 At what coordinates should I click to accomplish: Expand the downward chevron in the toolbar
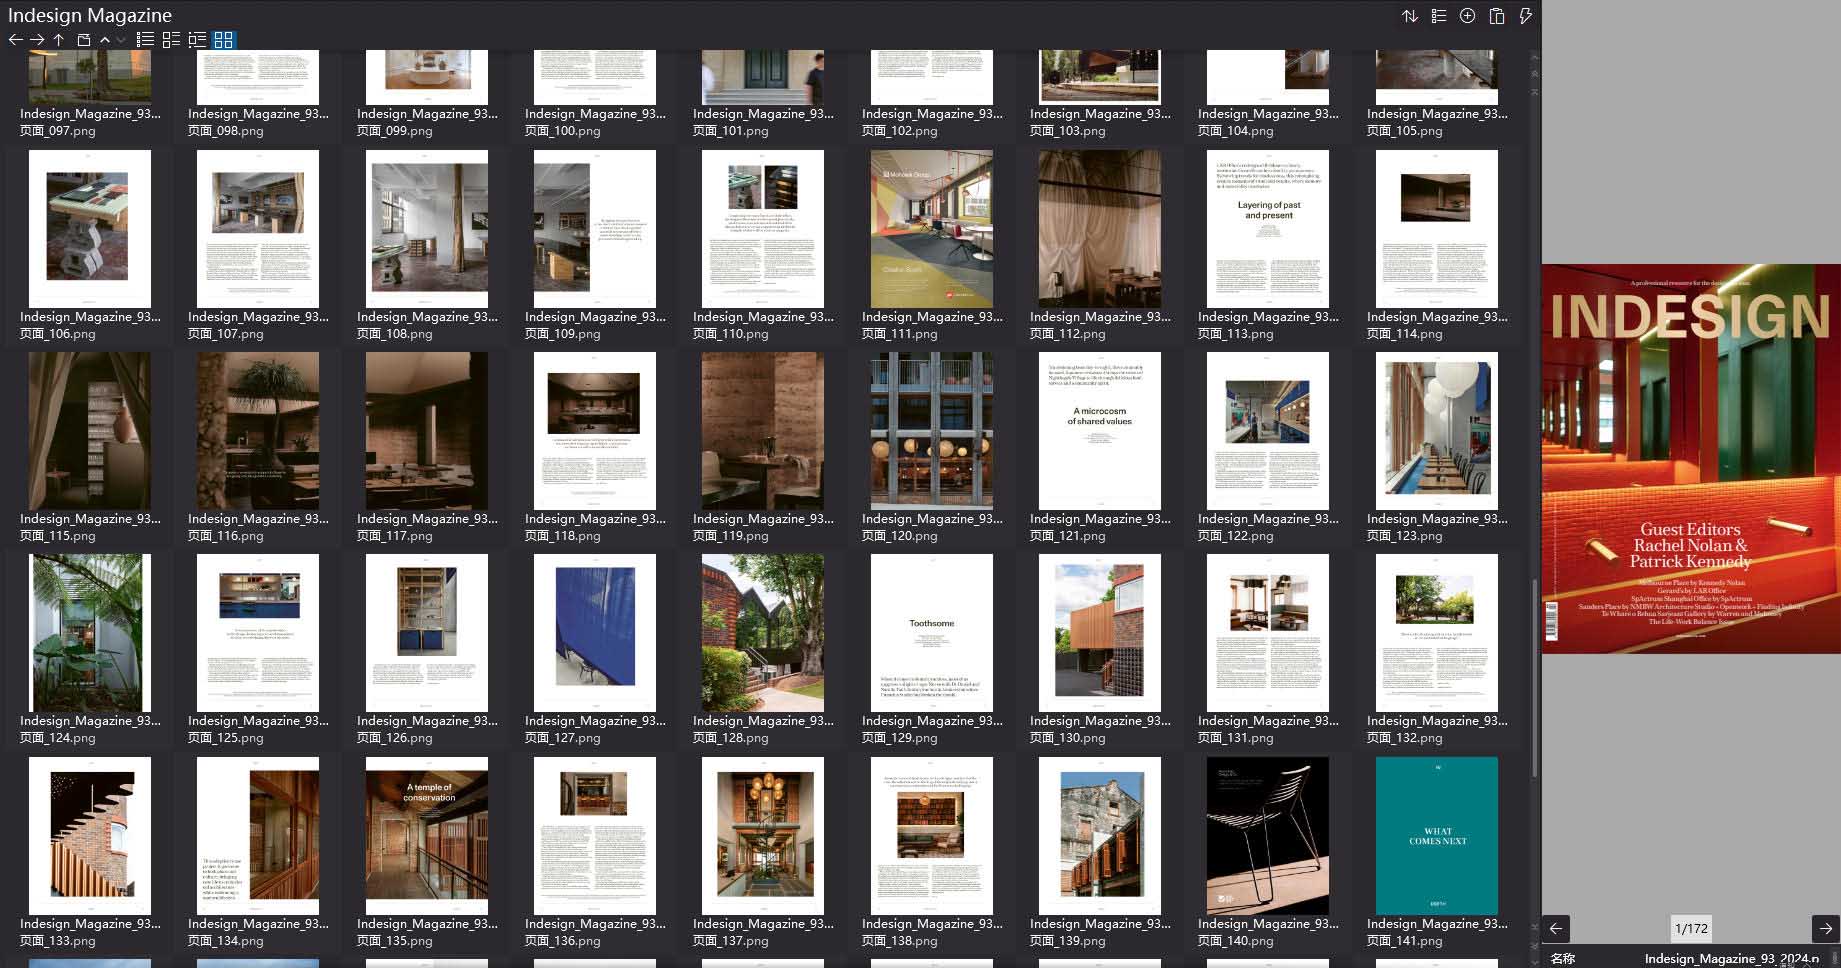coord(121,40)
